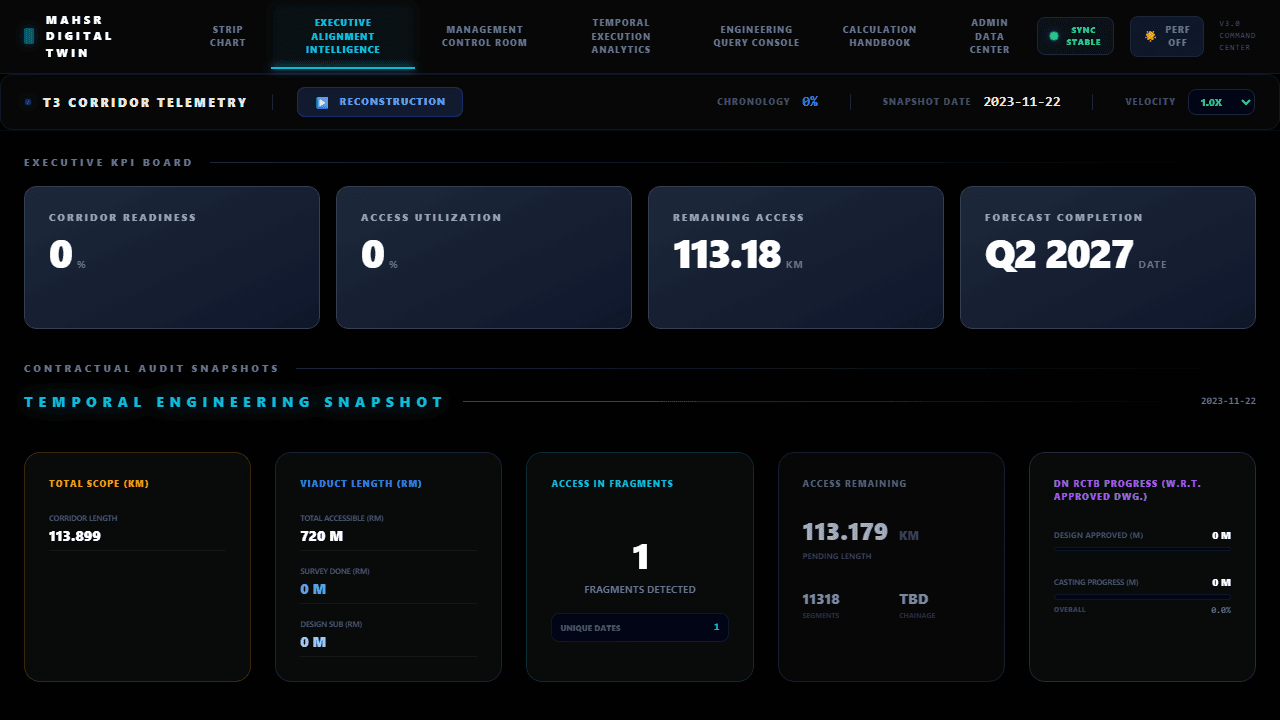The image size is (1280, 720).
Task: Open the Calculation Handbook tab
Action: pos(879,36)
